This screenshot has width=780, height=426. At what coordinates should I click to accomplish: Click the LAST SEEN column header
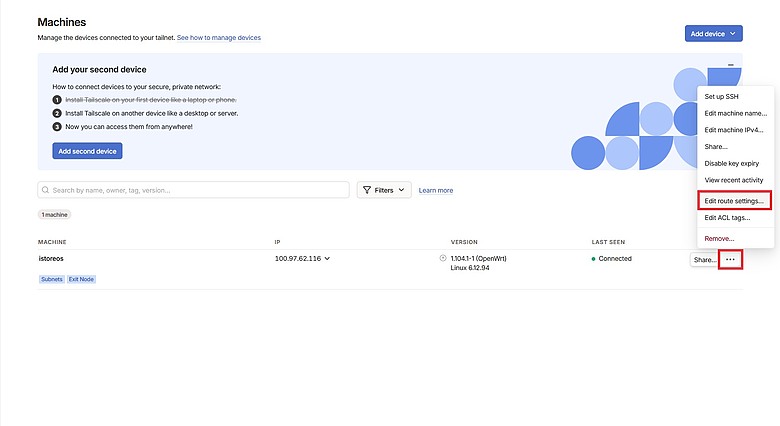pos(608,242)
